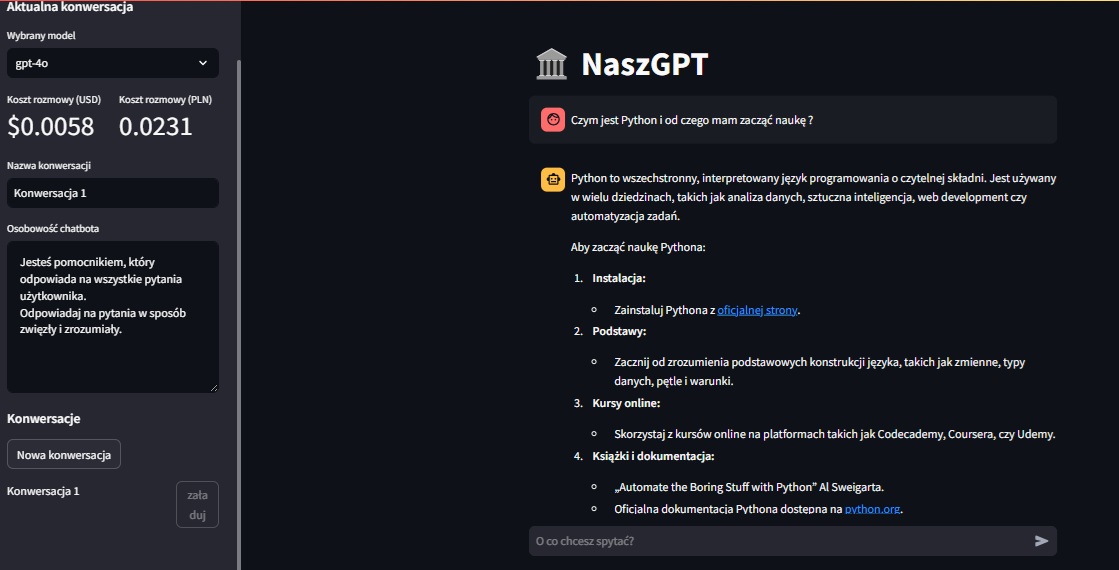Focus the Nazwa konwersacji text field

112,193
